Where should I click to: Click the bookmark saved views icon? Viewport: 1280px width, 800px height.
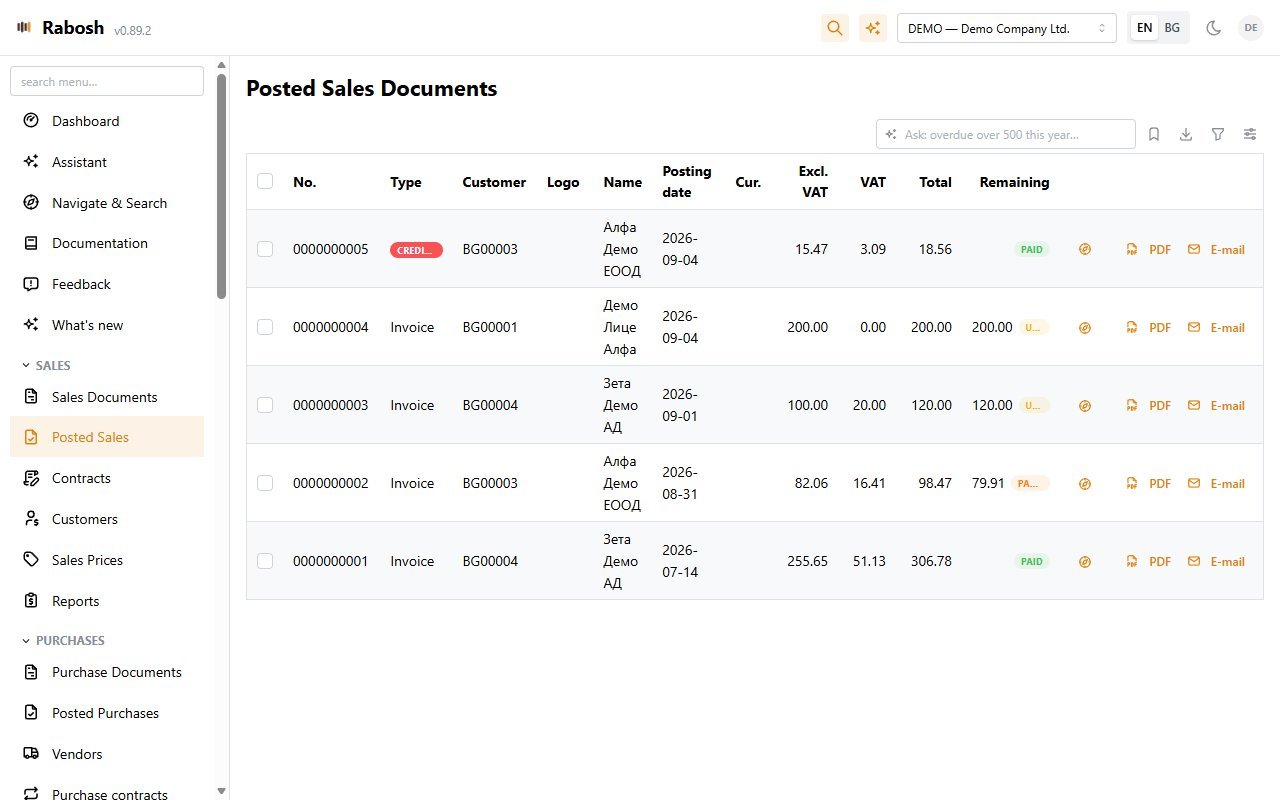(1154, 134)
